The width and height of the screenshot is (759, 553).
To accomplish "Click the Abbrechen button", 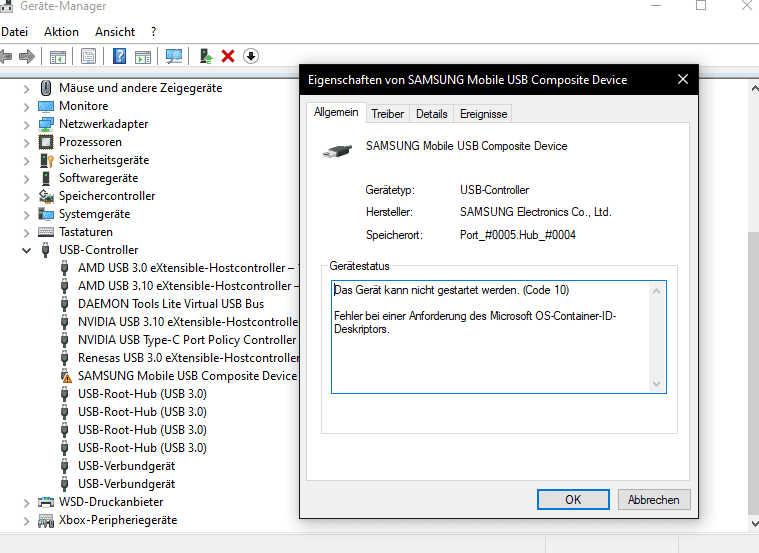I will pos(653,499).
